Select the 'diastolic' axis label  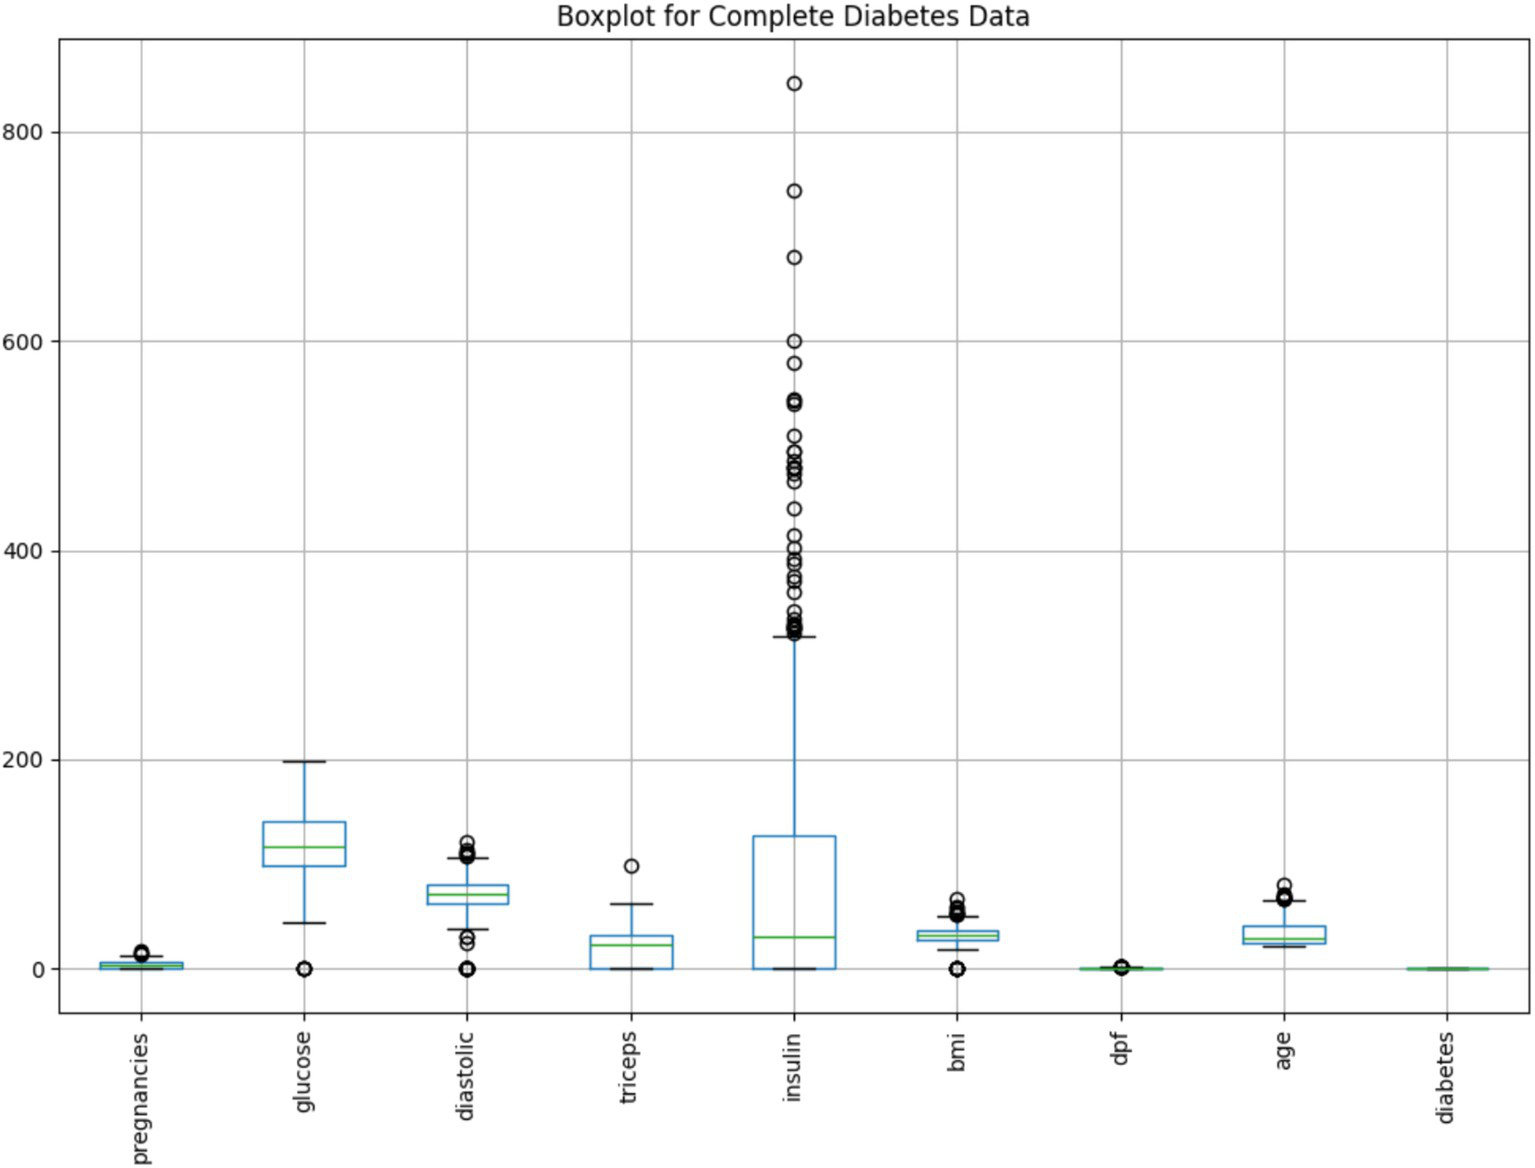pyautogui.click(x=466, y=1076)
